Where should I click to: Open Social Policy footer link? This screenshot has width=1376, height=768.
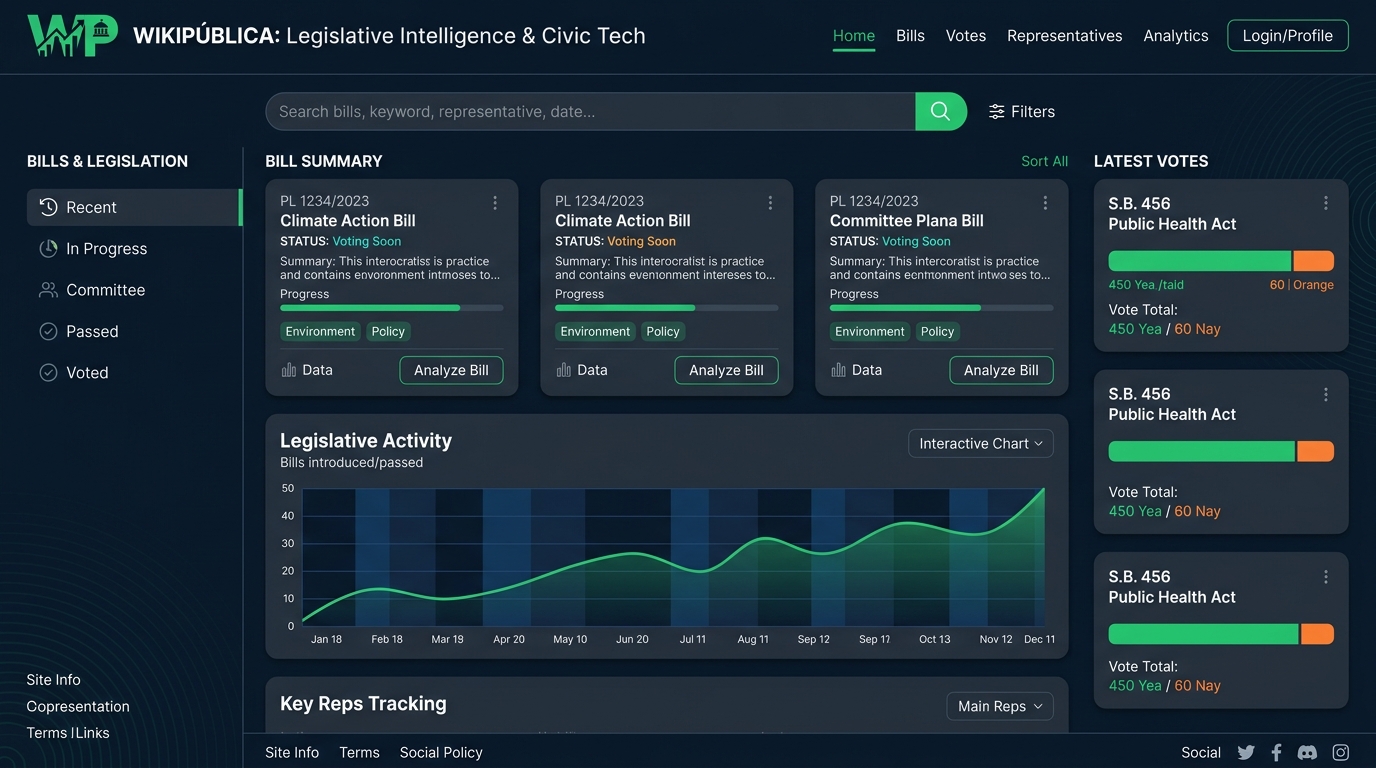pyautogui.click(x=441, y=753)
